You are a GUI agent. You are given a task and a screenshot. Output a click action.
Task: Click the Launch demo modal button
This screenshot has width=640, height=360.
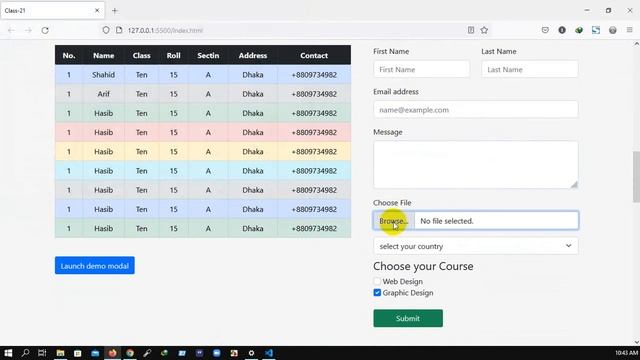95,266
